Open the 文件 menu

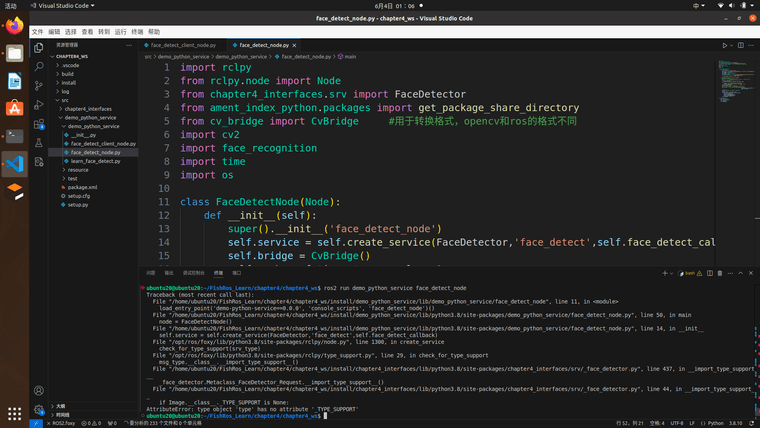coord(37,32)
